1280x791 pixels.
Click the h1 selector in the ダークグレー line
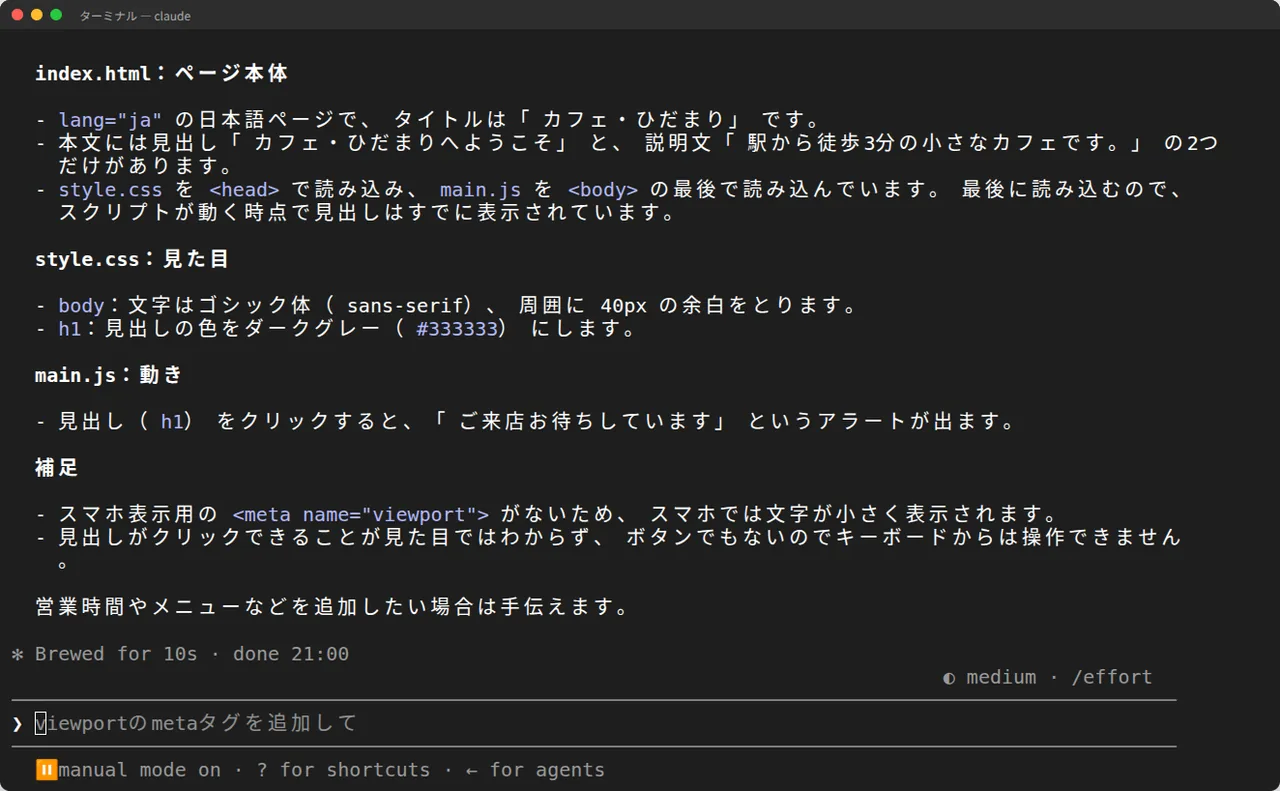70,329
